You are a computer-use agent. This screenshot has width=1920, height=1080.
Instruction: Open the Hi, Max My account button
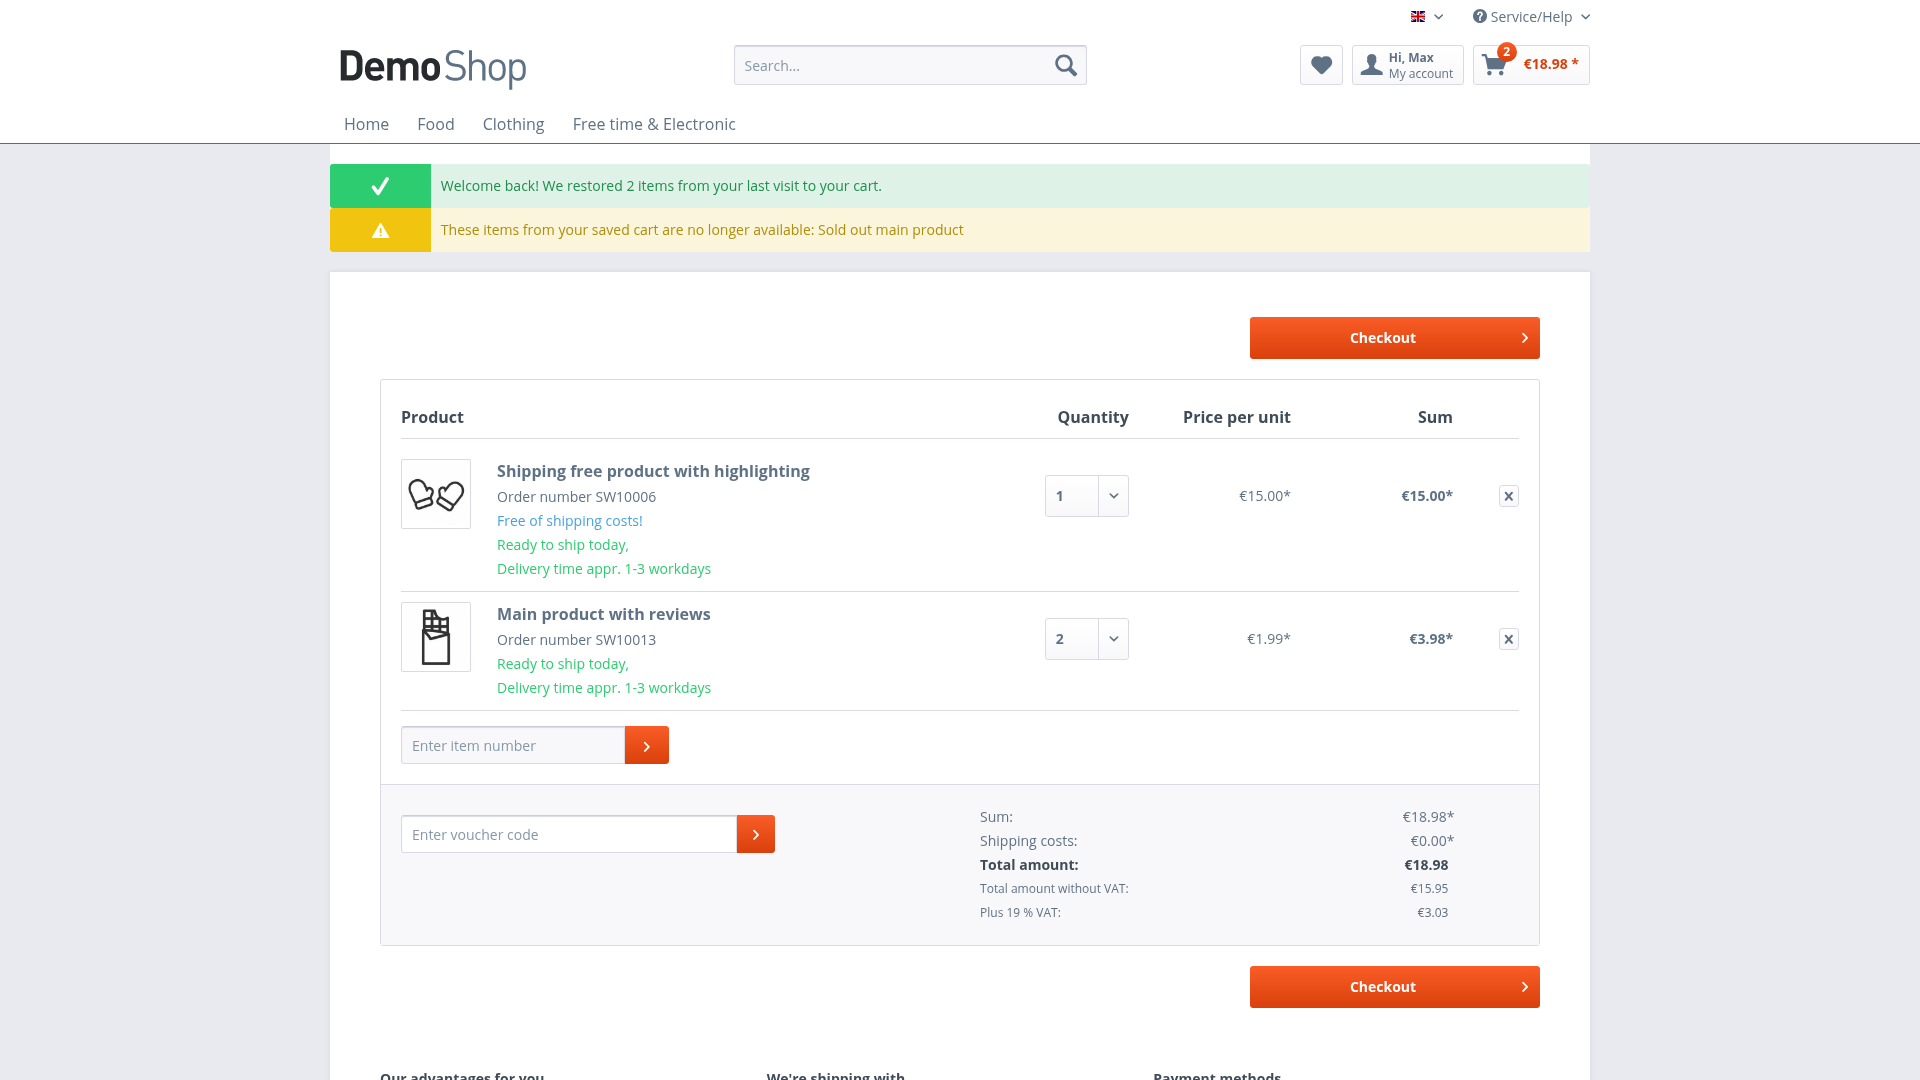click(x=1407, y=65)
